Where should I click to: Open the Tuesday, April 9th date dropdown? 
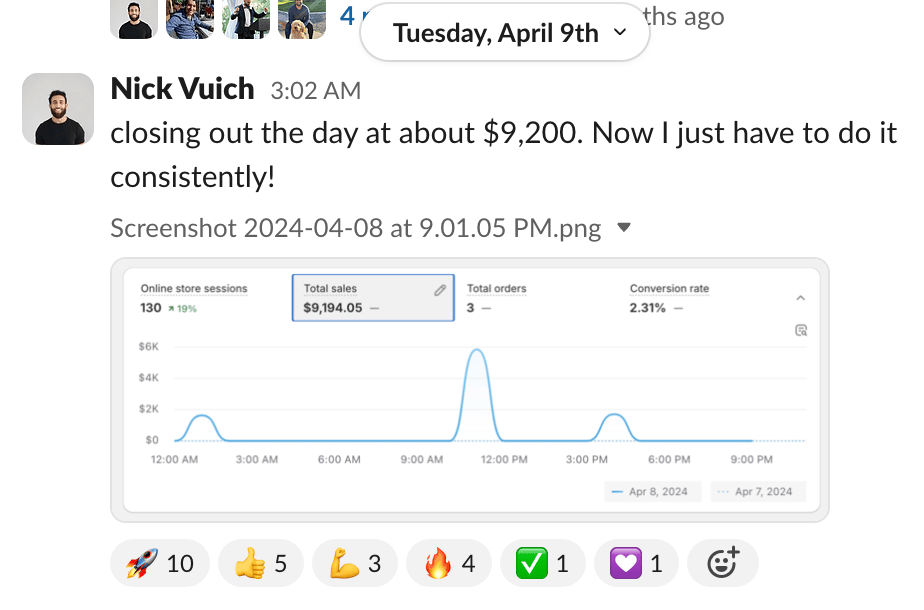pyautogui.click(x=504, y=33)
